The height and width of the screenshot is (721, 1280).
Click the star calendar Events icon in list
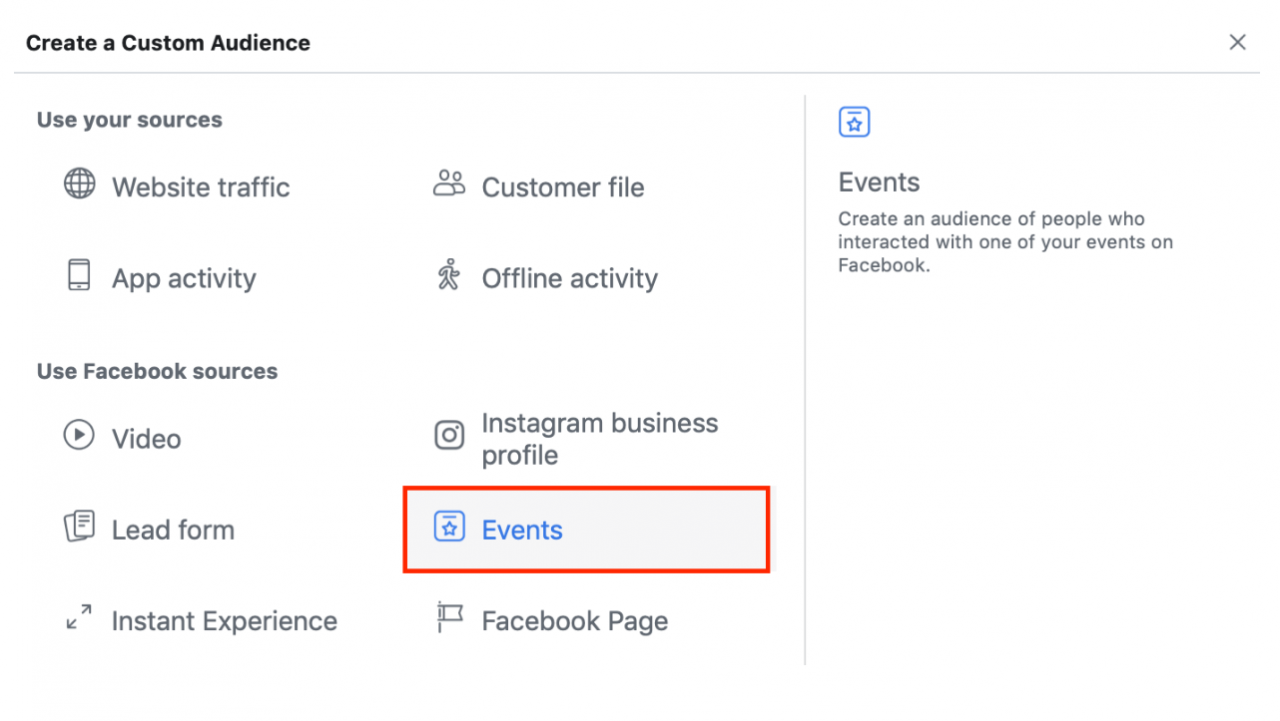click(449, 527)
